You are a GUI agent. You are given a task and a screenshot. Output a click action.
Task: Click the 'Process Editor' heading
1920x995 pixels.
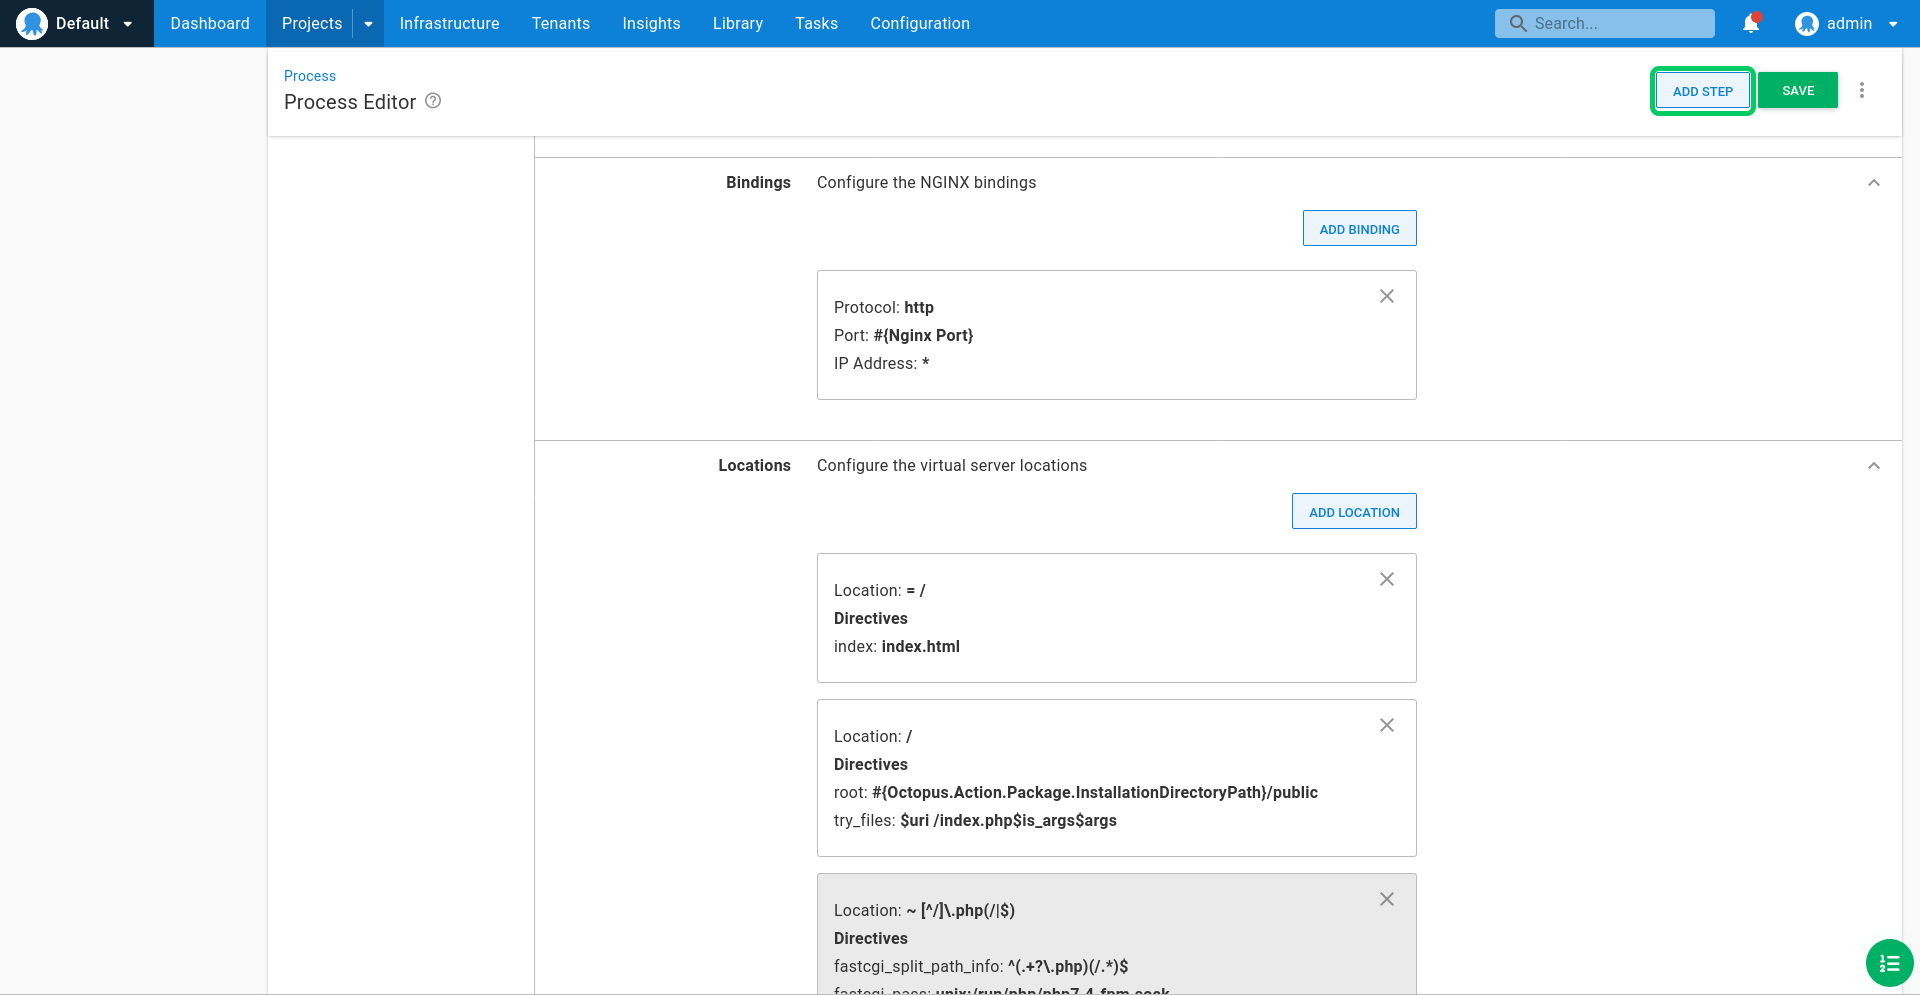click(x=350, y=102)
